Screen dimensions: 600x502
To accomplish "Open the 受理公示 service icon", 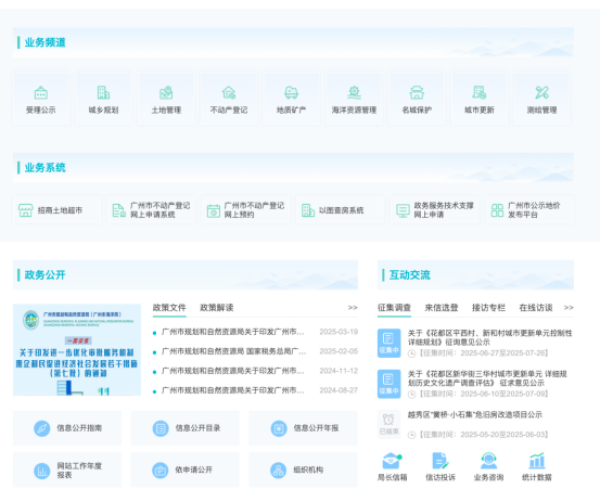I will tap(41, 93).
